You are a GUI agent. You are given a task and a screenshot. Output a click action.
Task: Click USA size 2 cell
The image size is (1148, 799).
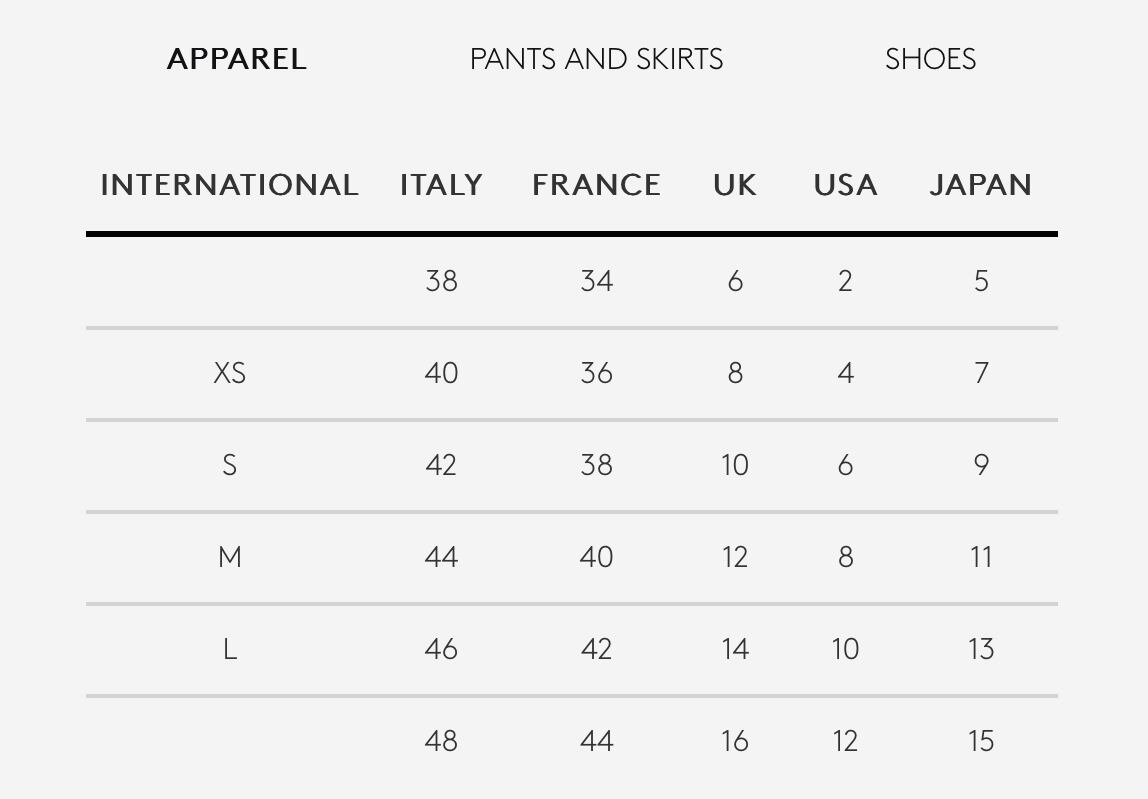click(845, 281)
